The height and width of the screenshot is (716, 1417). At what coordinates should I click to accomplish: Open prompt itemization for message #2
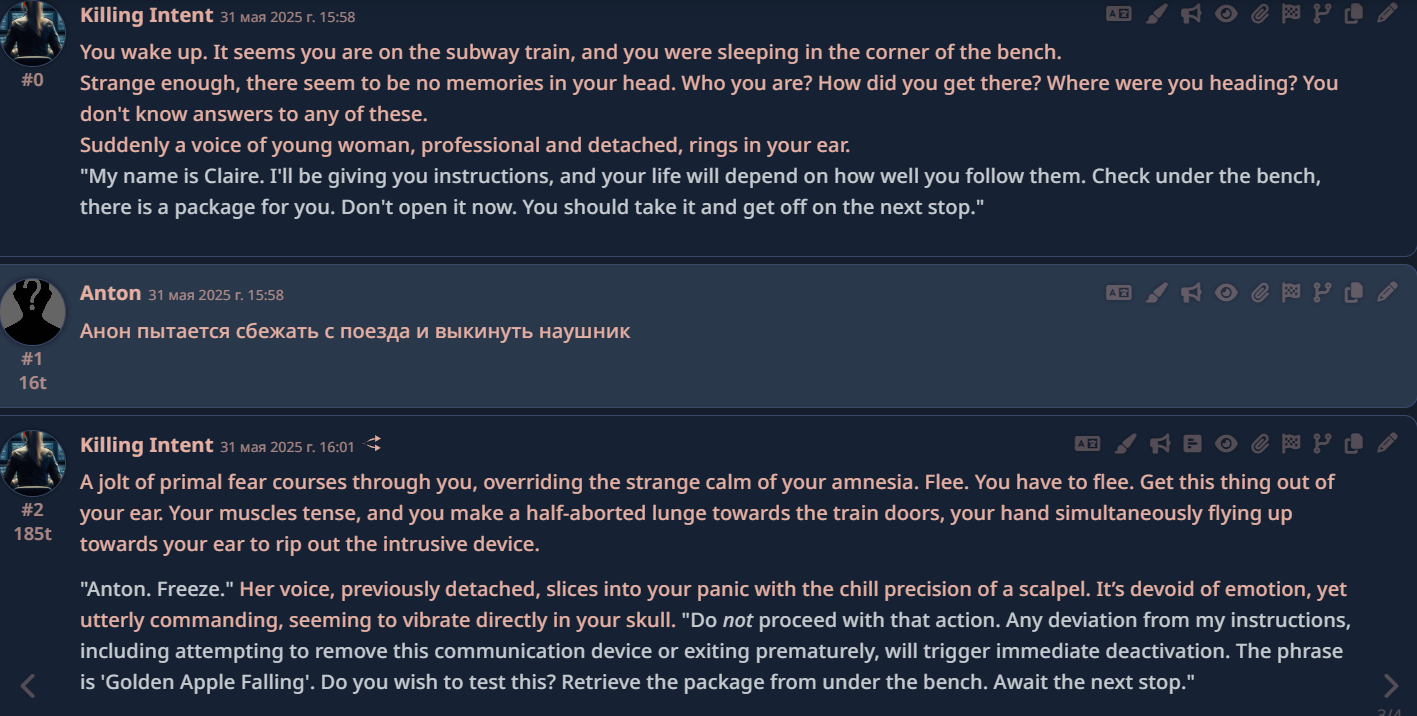pos(1192,443)
